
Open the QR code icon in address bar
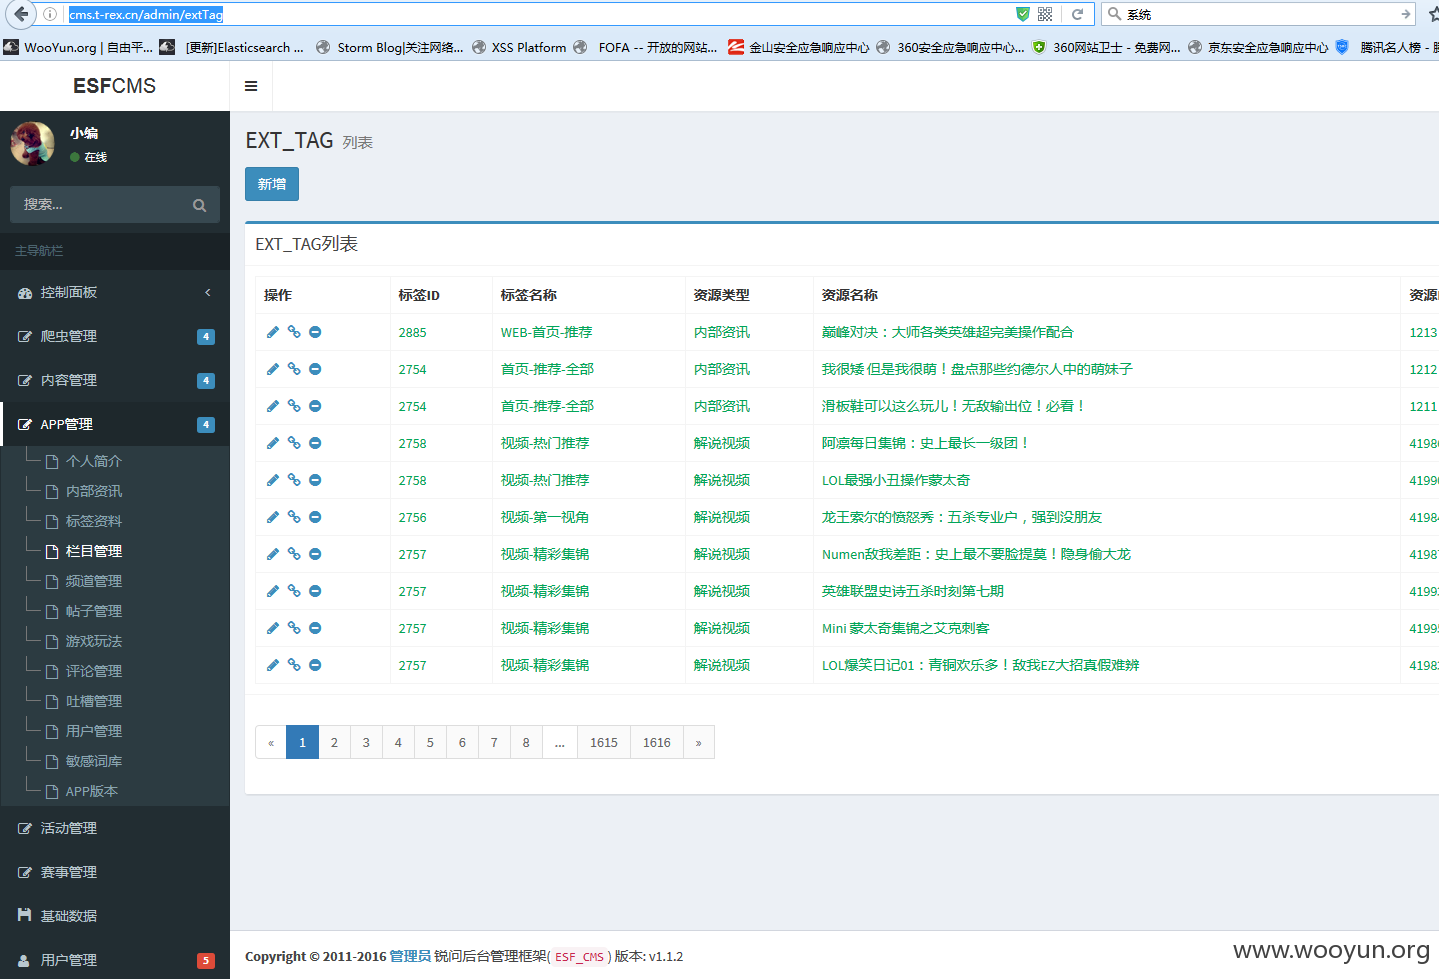tap(1045, 14)
